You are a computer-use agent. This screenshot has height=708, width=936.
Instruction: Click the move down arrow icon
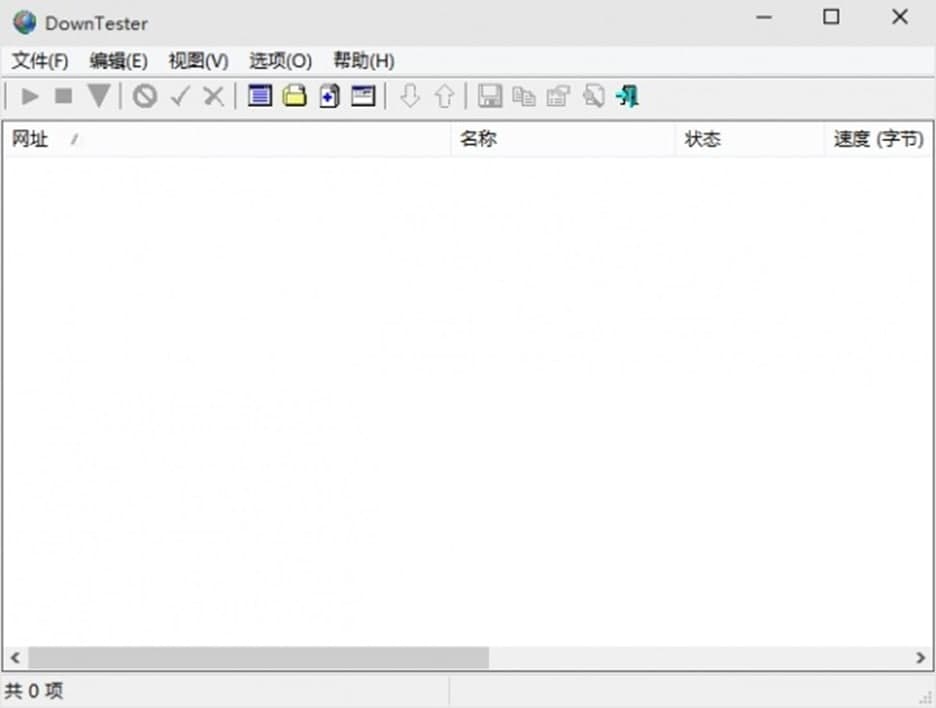click(x=410, y=96)
